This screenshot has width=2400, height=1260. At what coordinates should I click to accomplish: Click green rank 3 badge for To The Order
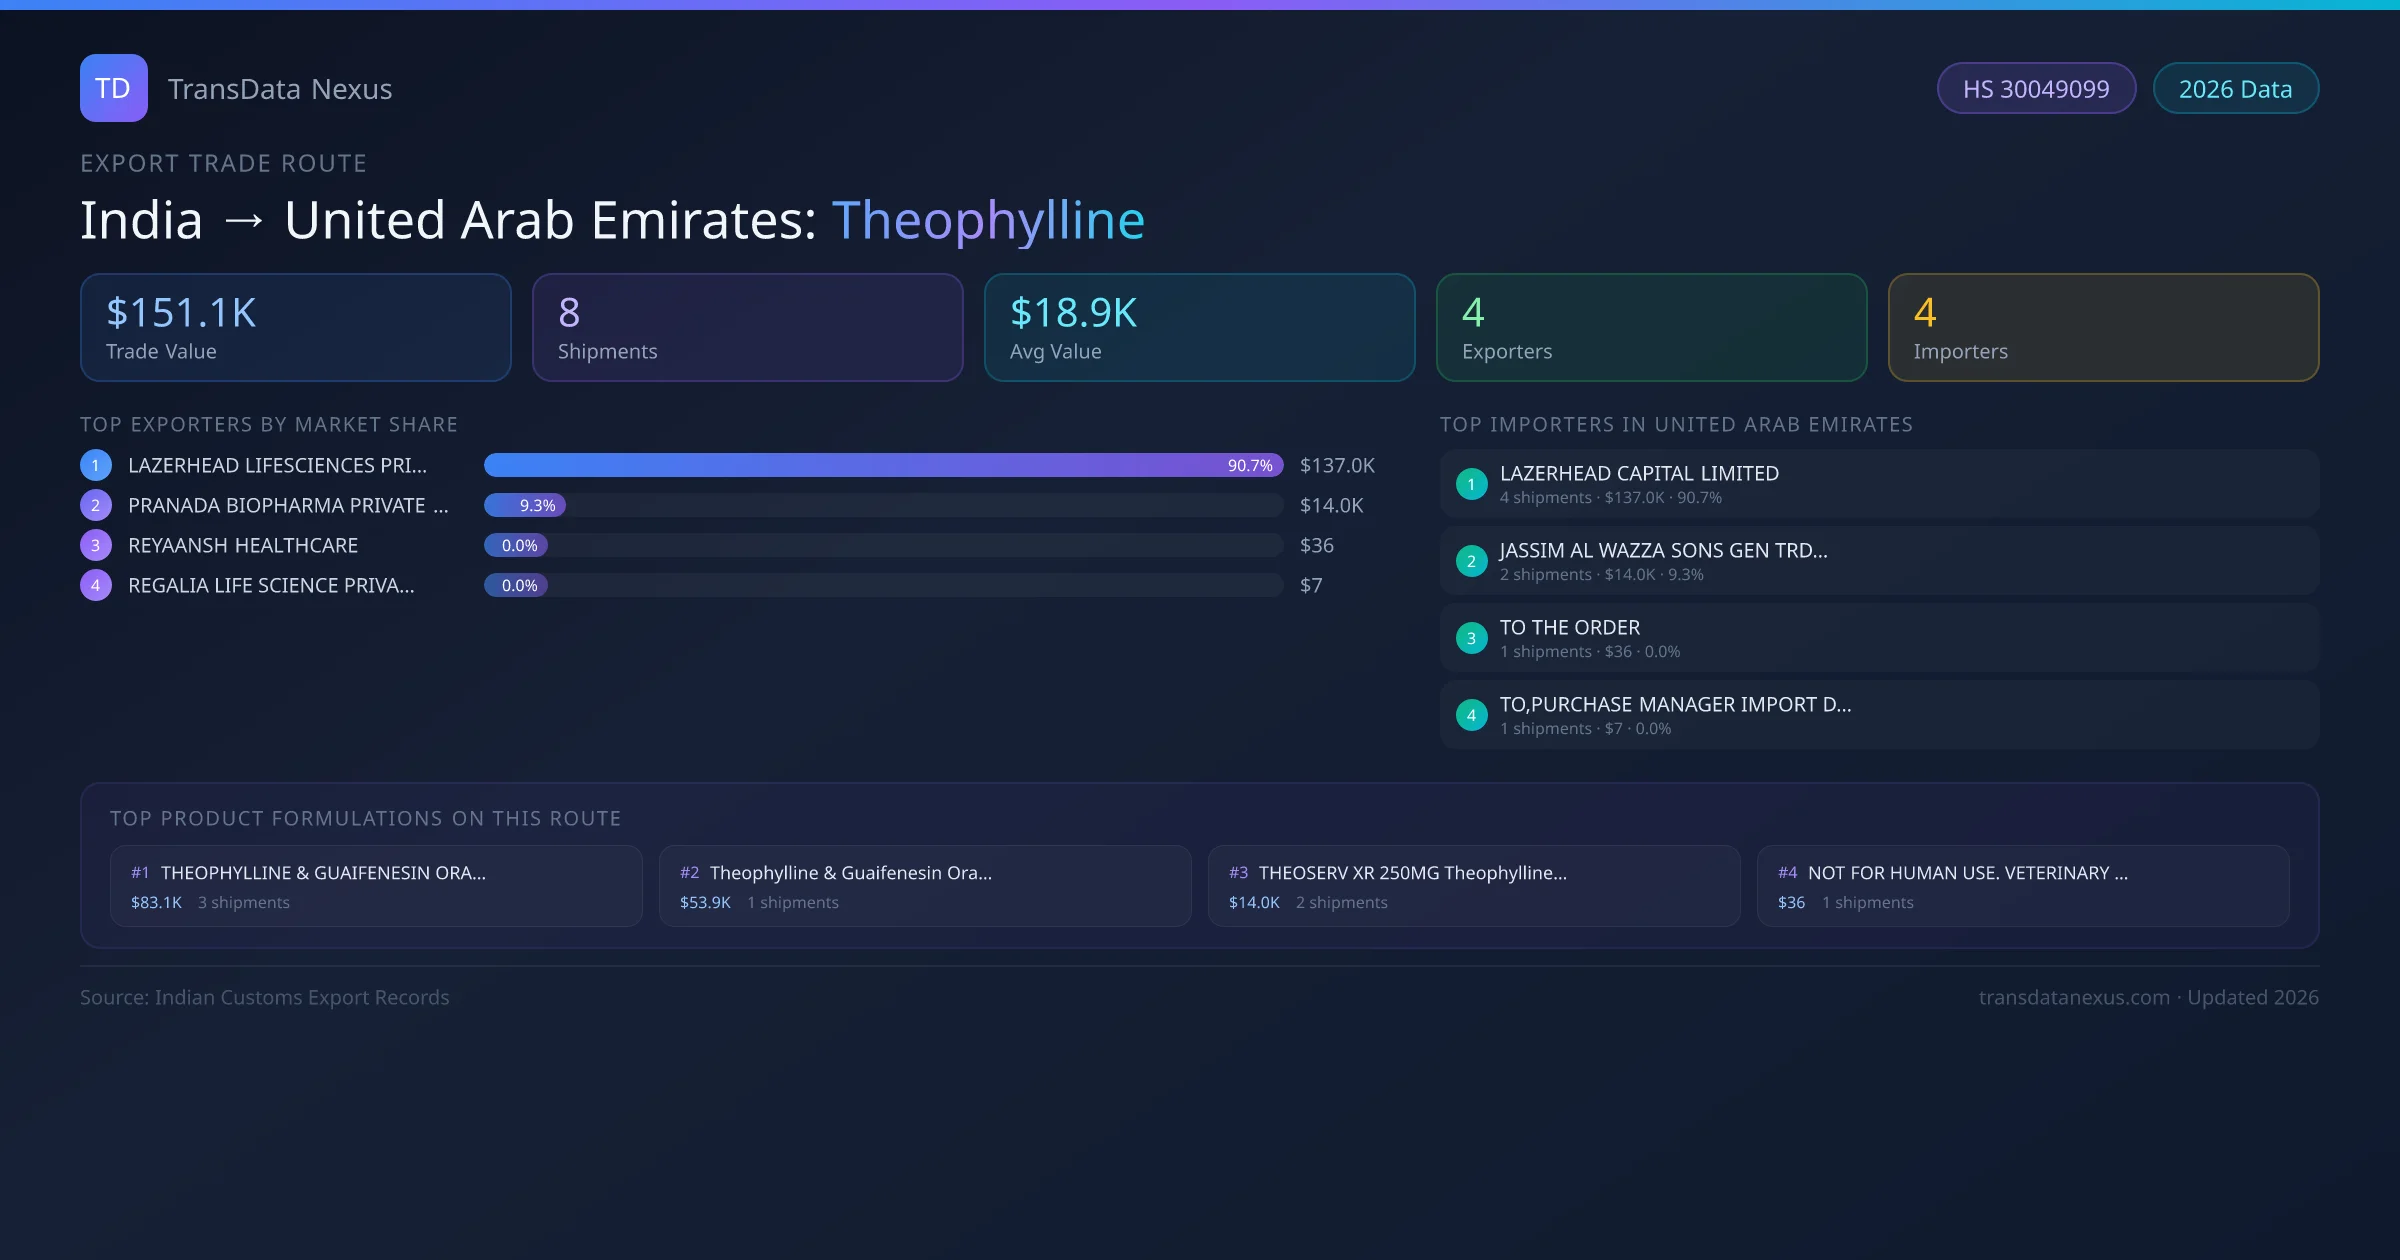[1471, 638]
